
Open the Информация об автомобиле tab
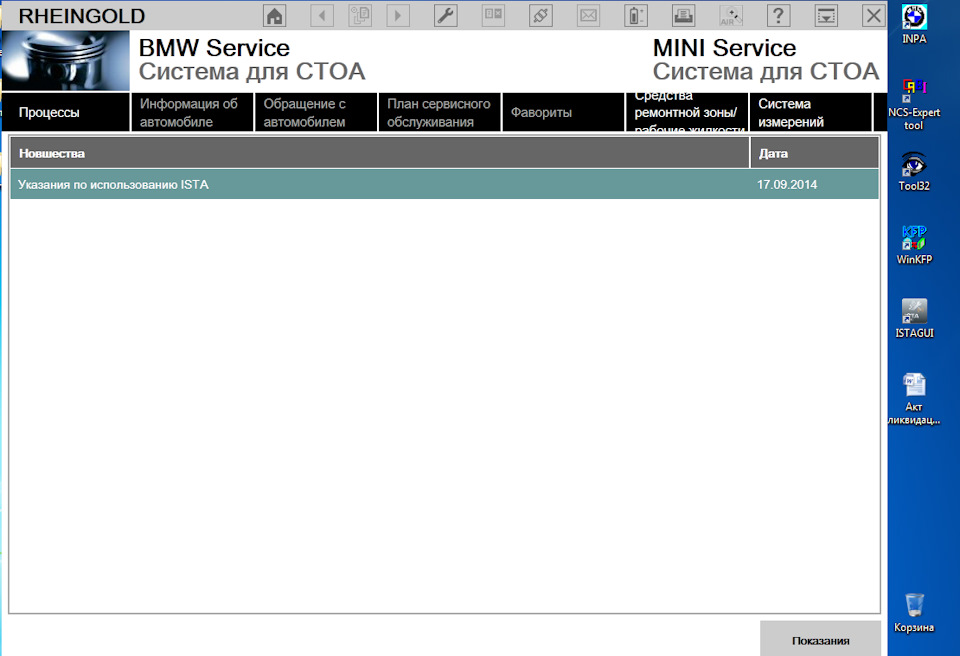191,113
